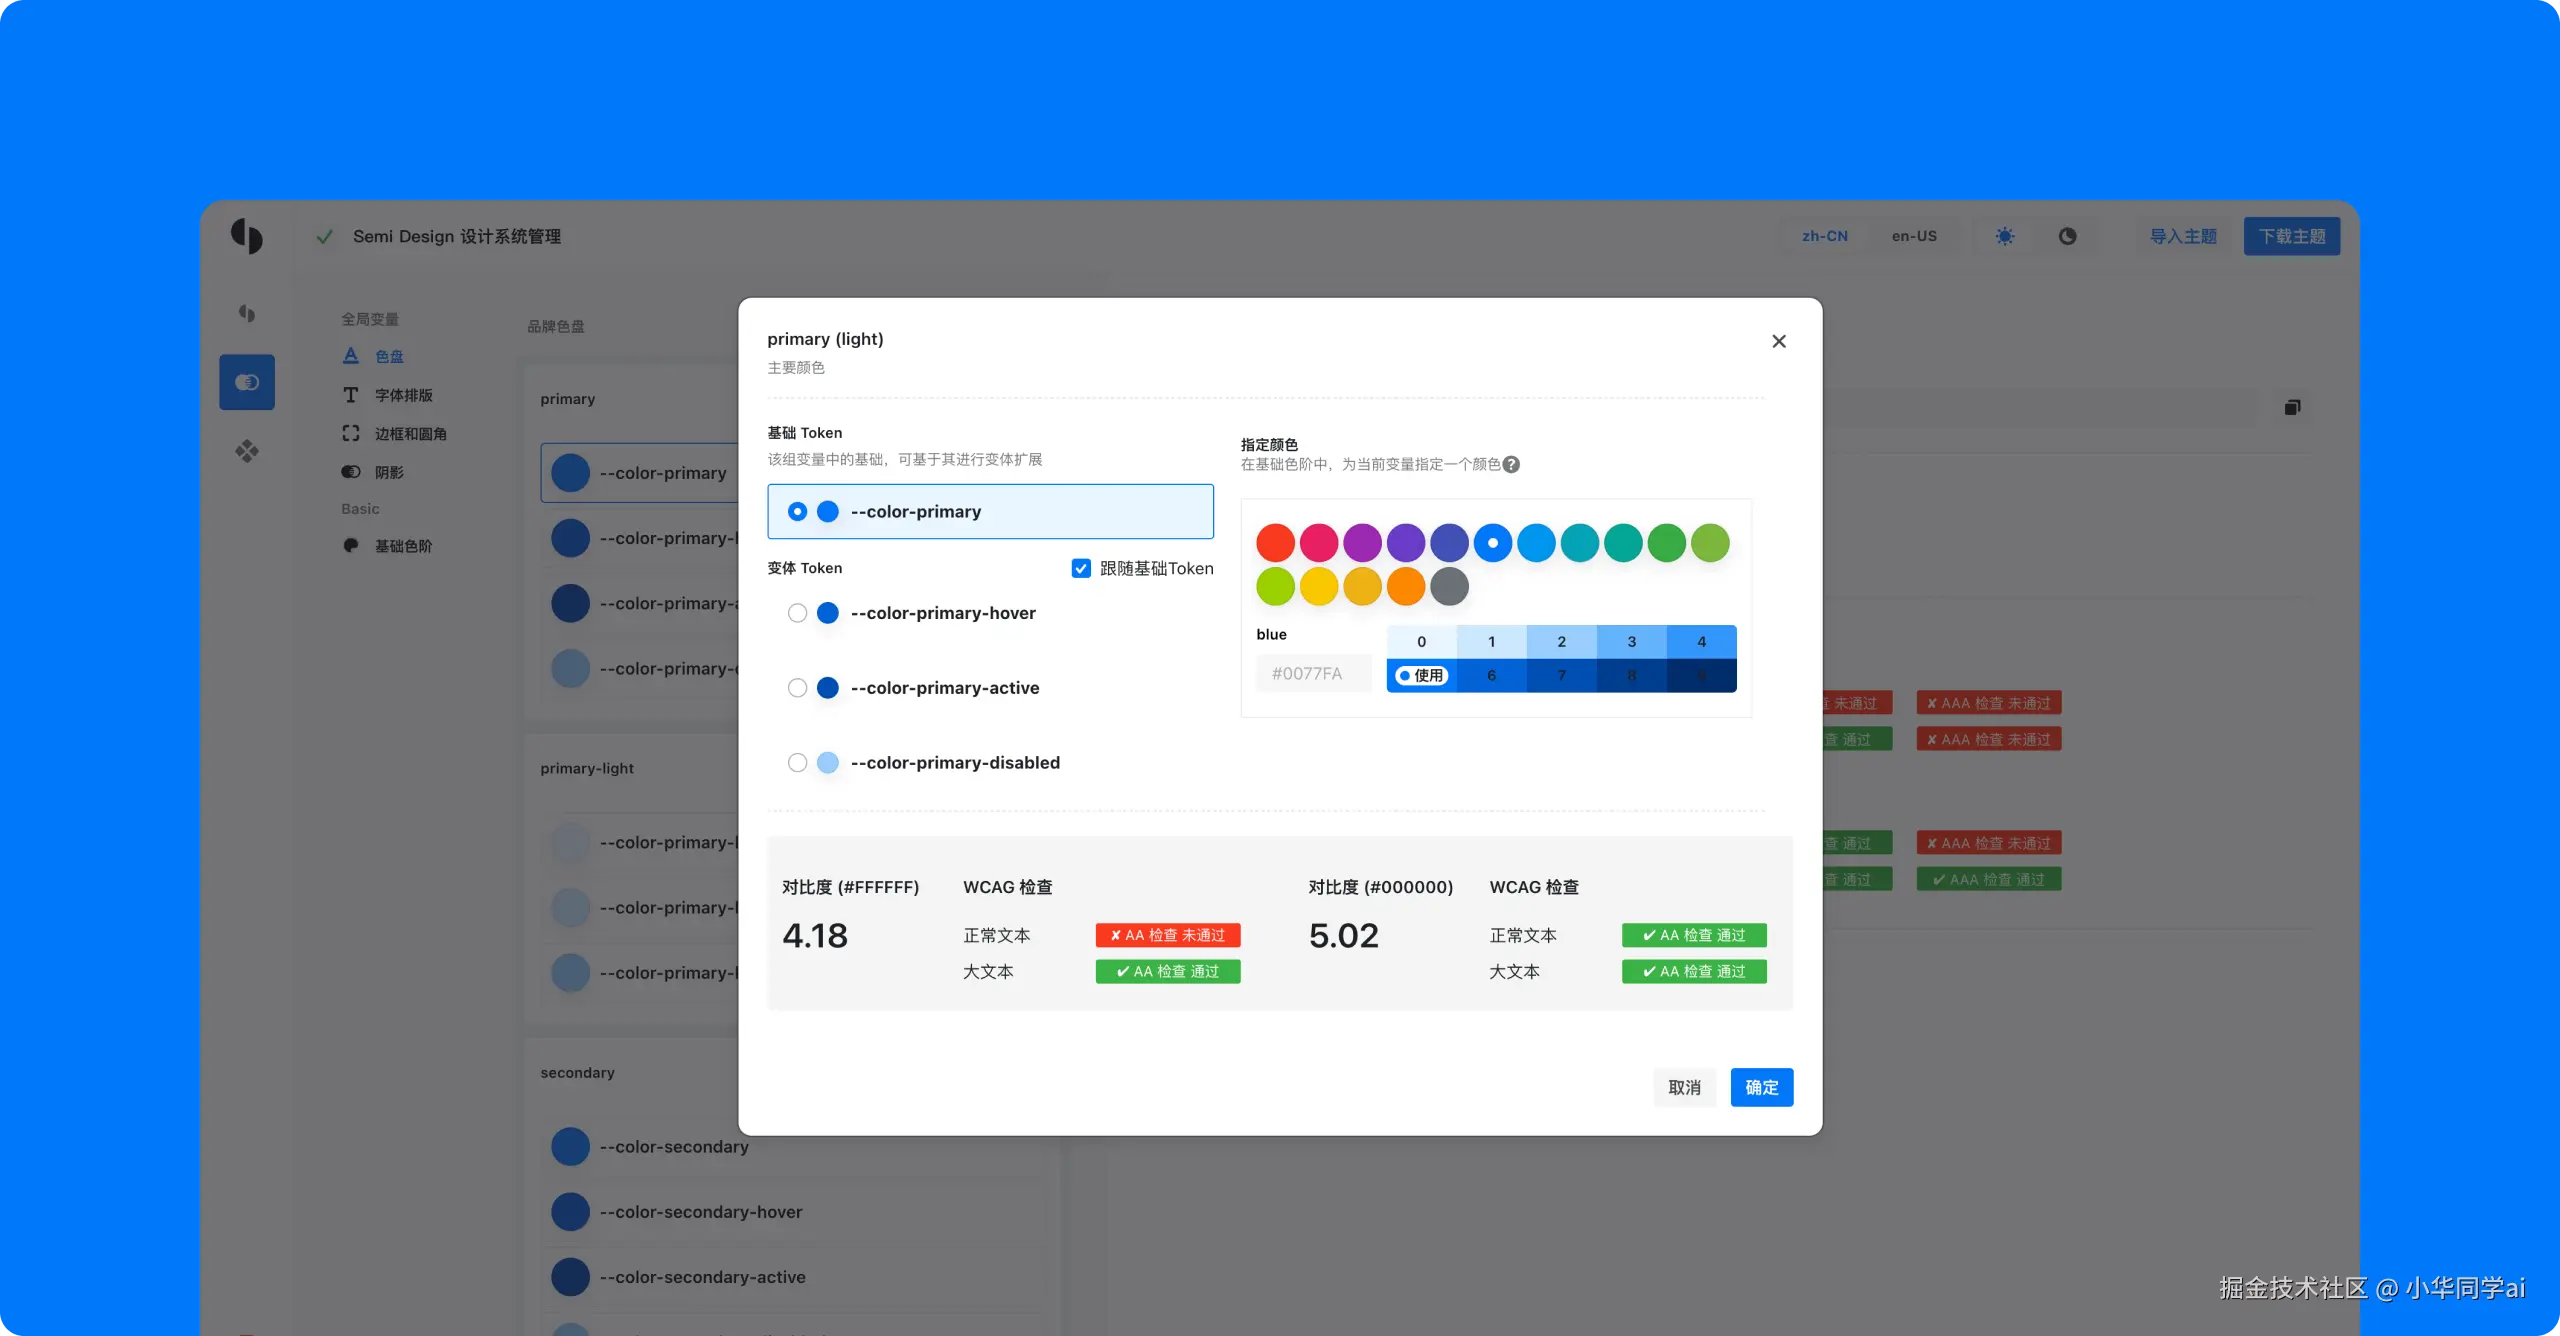Click 取消 to cancel the dialog
Screen dimensions: 2560x1336
(1684, 1087)
